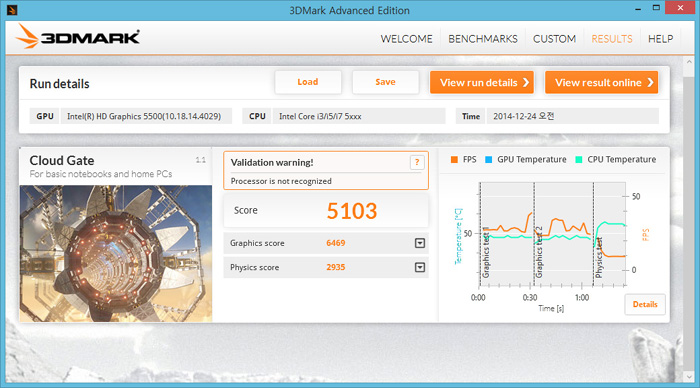This screenshot has height=388, width=700.
Task: Click the scrollbar up arrow
Action: [x=688, y=63]
